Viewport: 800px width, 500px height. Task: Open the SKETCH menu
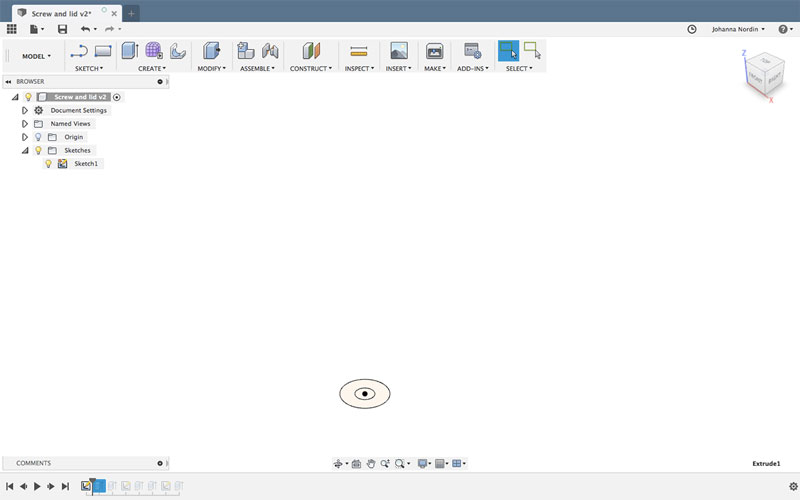coord(89,68)
